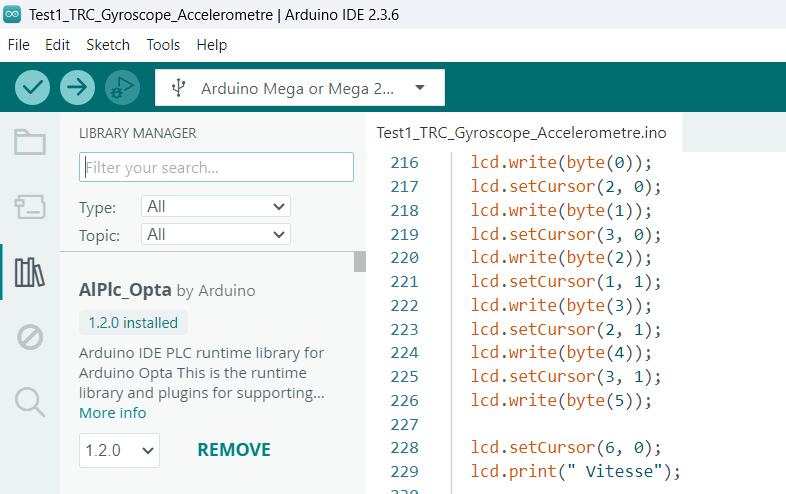Image resolution: width=786 pixels, height=494 pixels.
Task: Open Search using the magnifier icon
Action: tap(30, 402)
